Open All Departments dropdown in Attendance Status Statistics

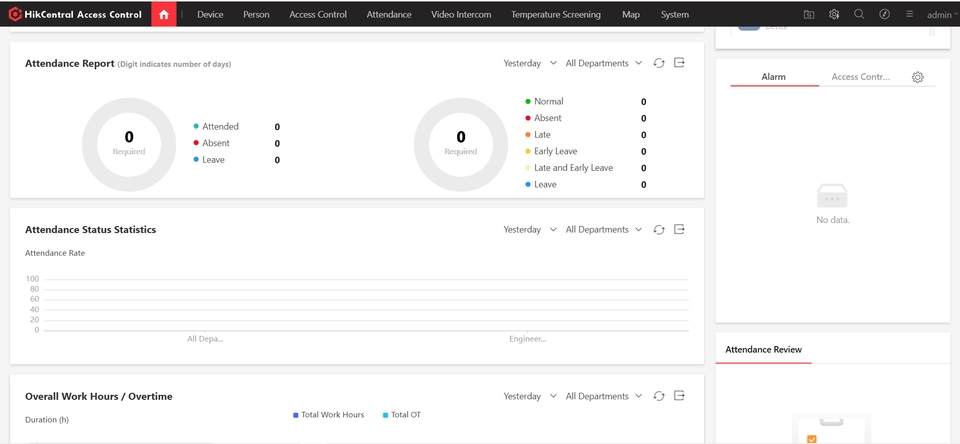click(x=604, y=230)
